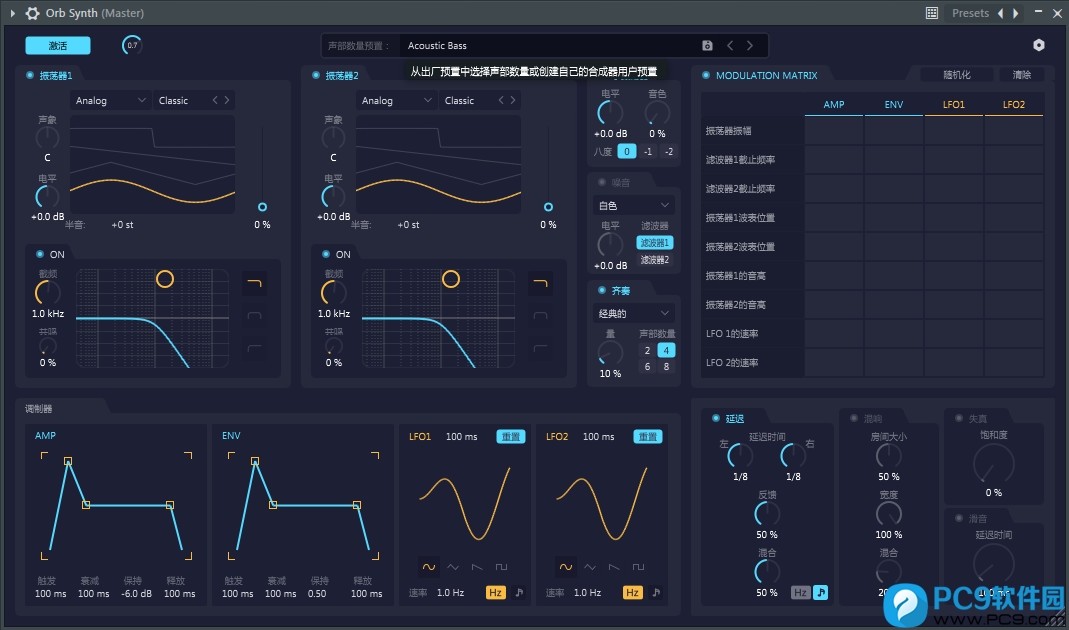
Task: Choose sawtooth waveform for LFO2
Action: click(614, 567)
